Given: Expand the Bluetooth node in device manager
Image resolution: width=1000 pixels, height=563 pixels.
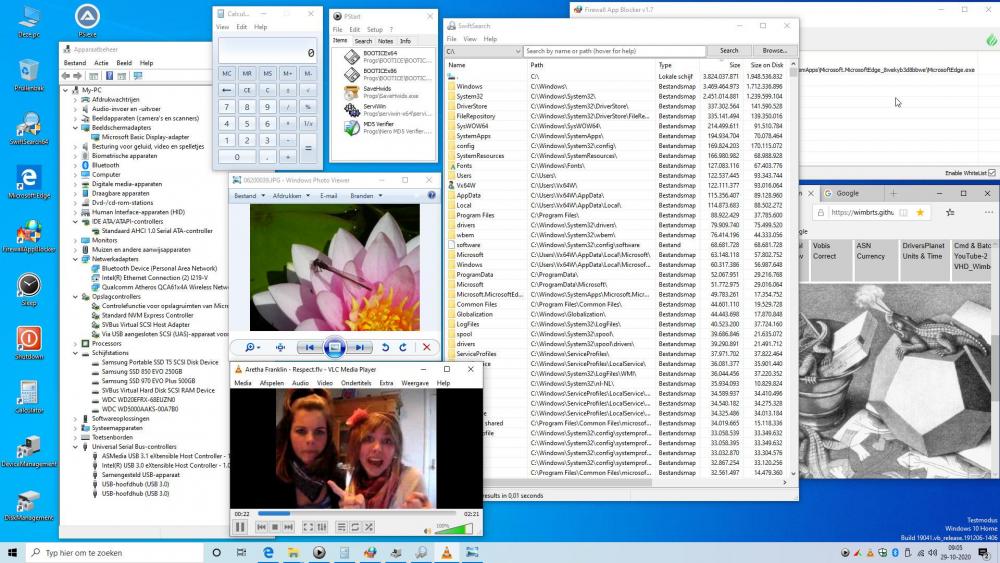Looking at the screenshot, I should point(76,165).
